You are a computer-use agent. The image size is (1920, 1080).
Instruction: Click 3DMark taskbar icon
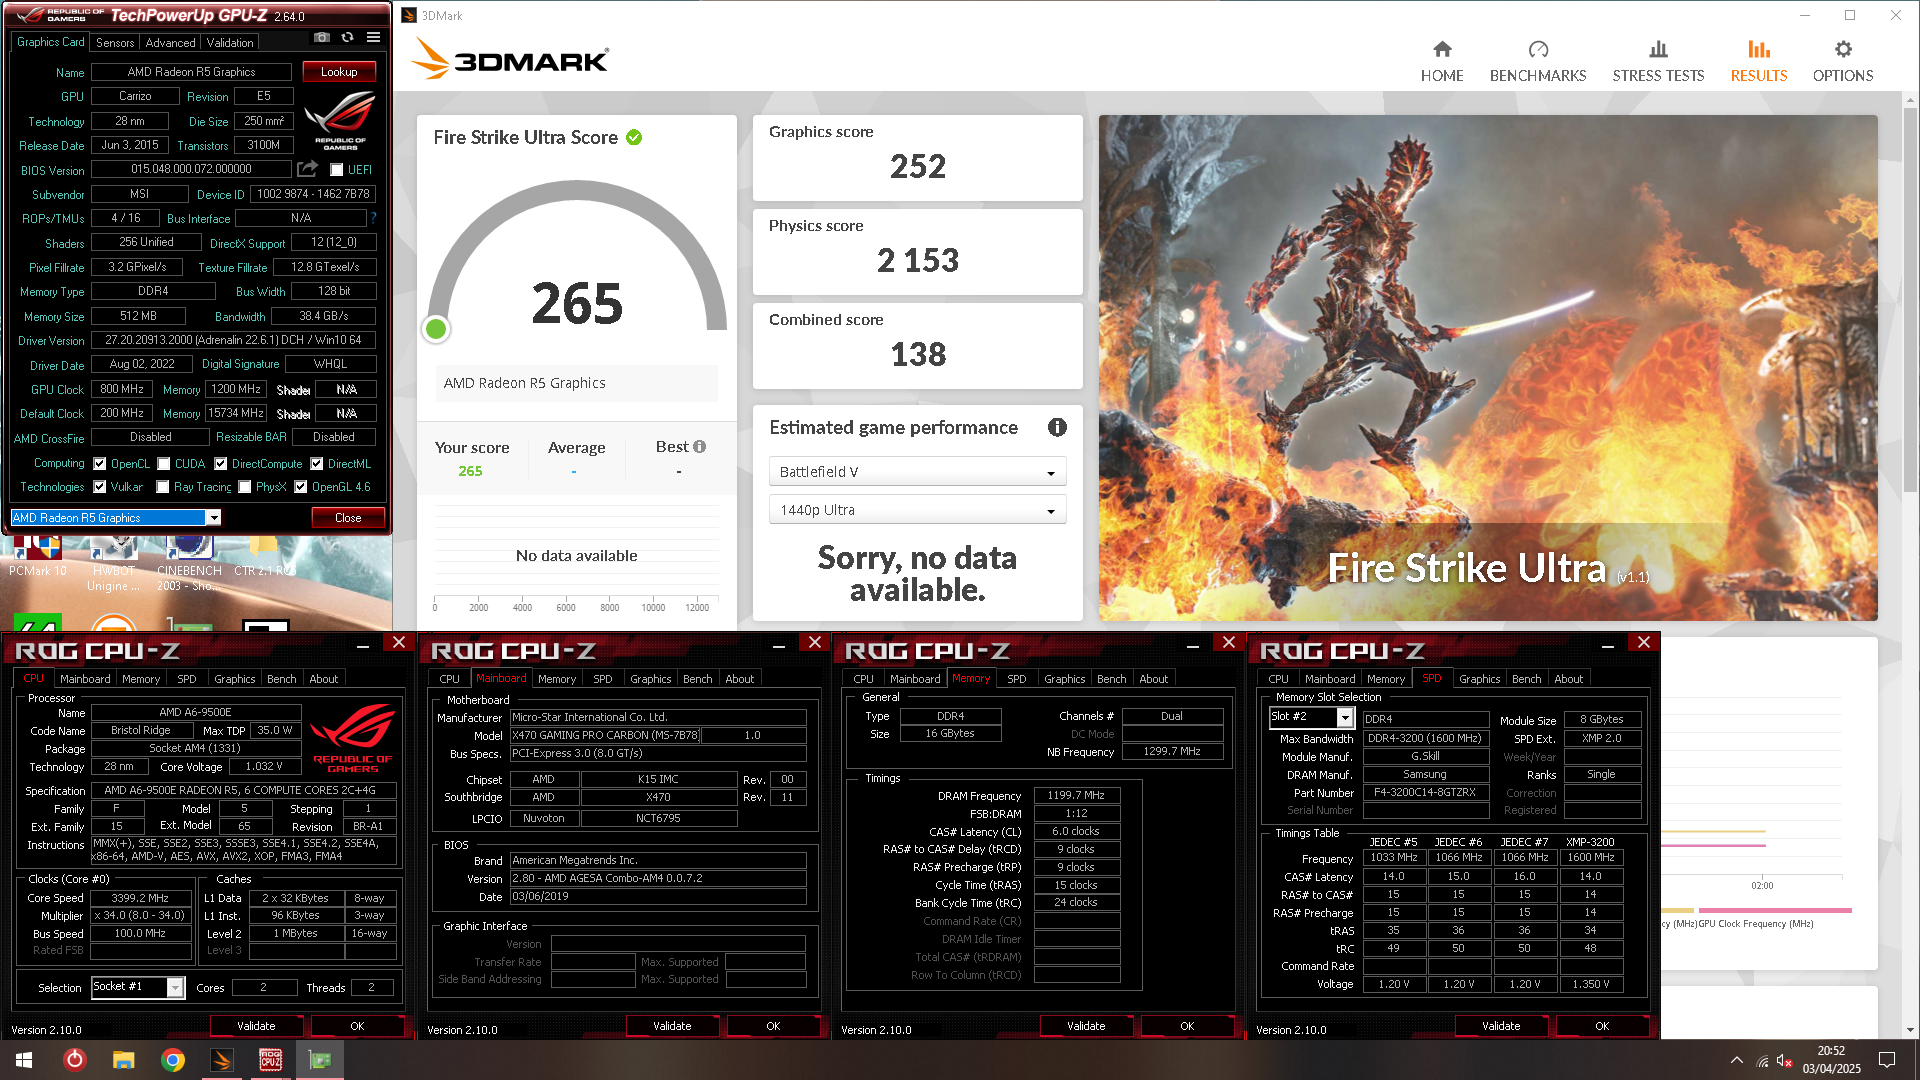(222, 1060)
